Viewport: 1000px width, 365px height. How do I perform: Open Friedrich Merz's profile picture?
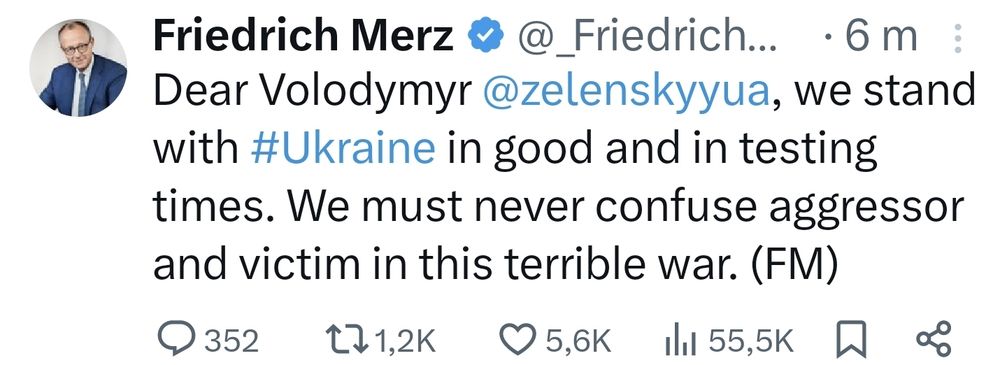(x=78, y=68)
